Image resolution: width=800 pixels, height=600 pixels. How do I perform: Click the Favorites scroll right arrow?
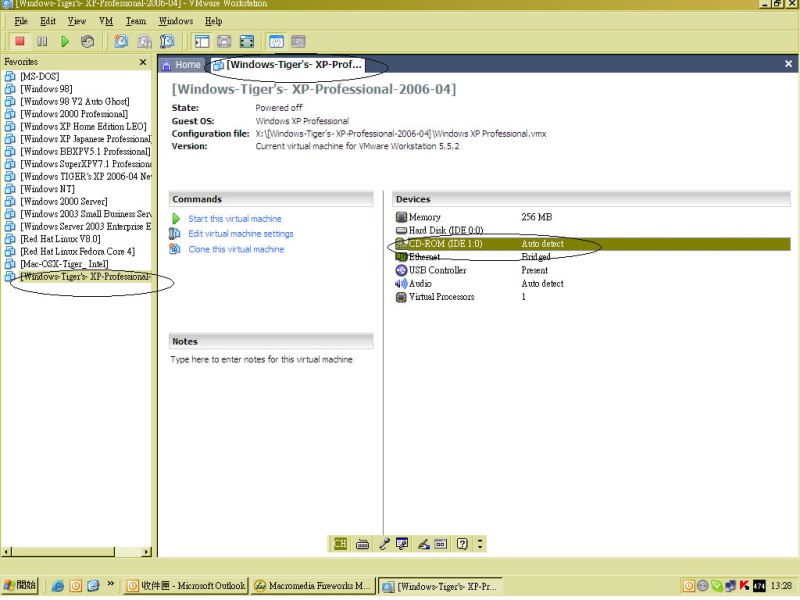point(146,552)
